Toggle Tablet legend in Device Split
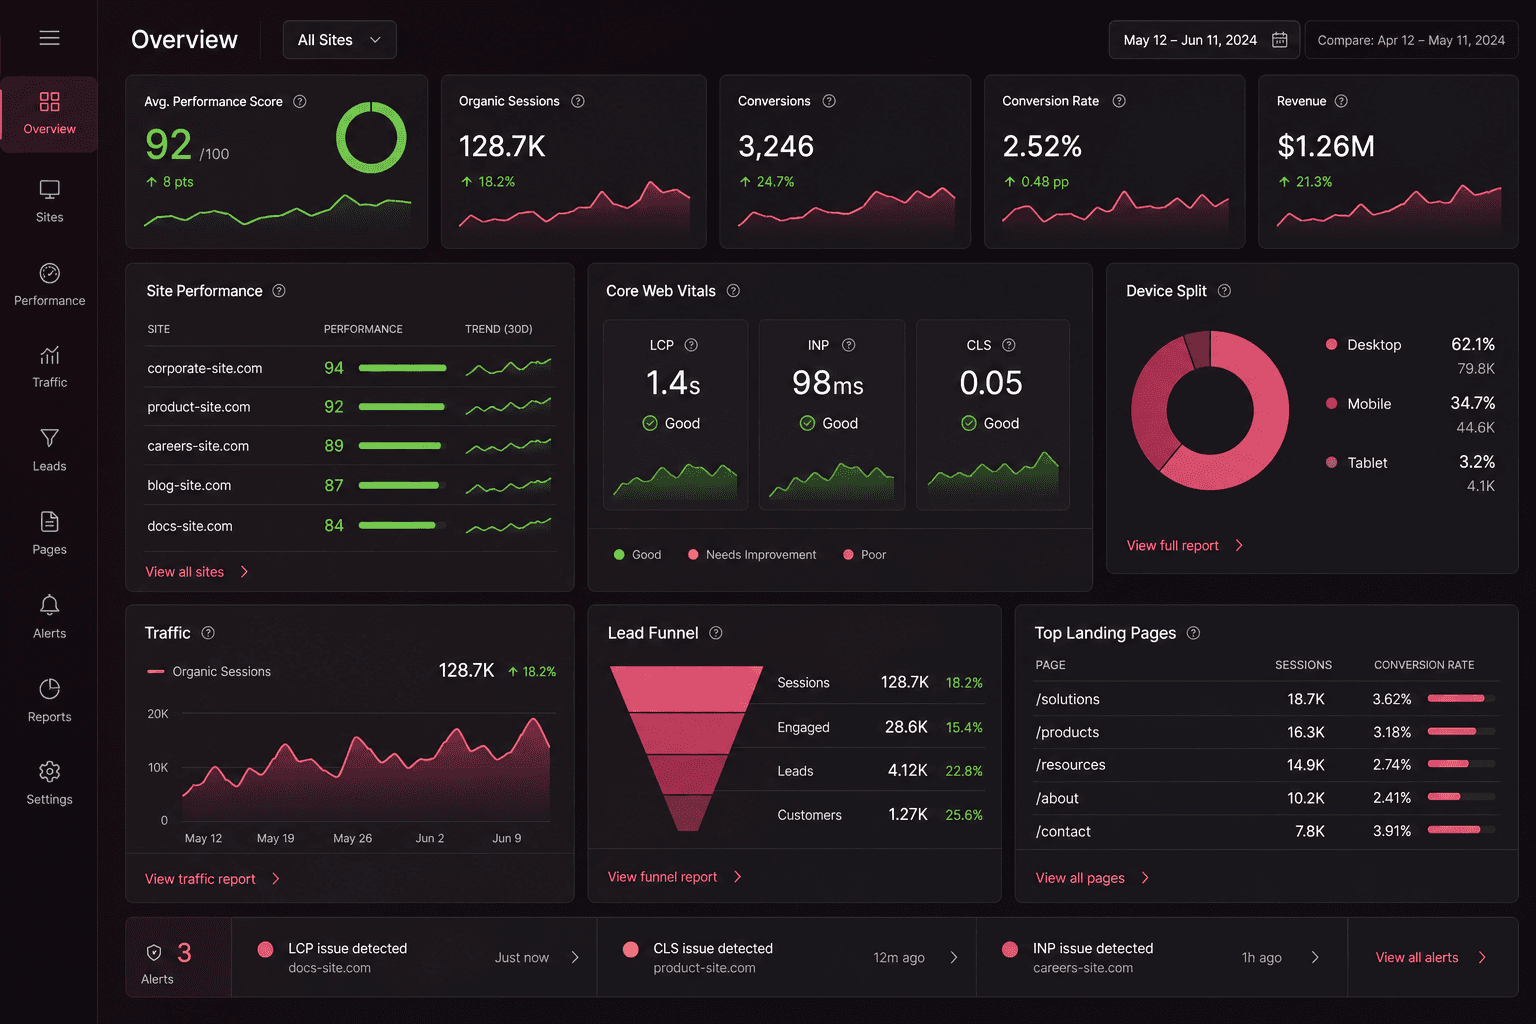 coord(1356,462)
